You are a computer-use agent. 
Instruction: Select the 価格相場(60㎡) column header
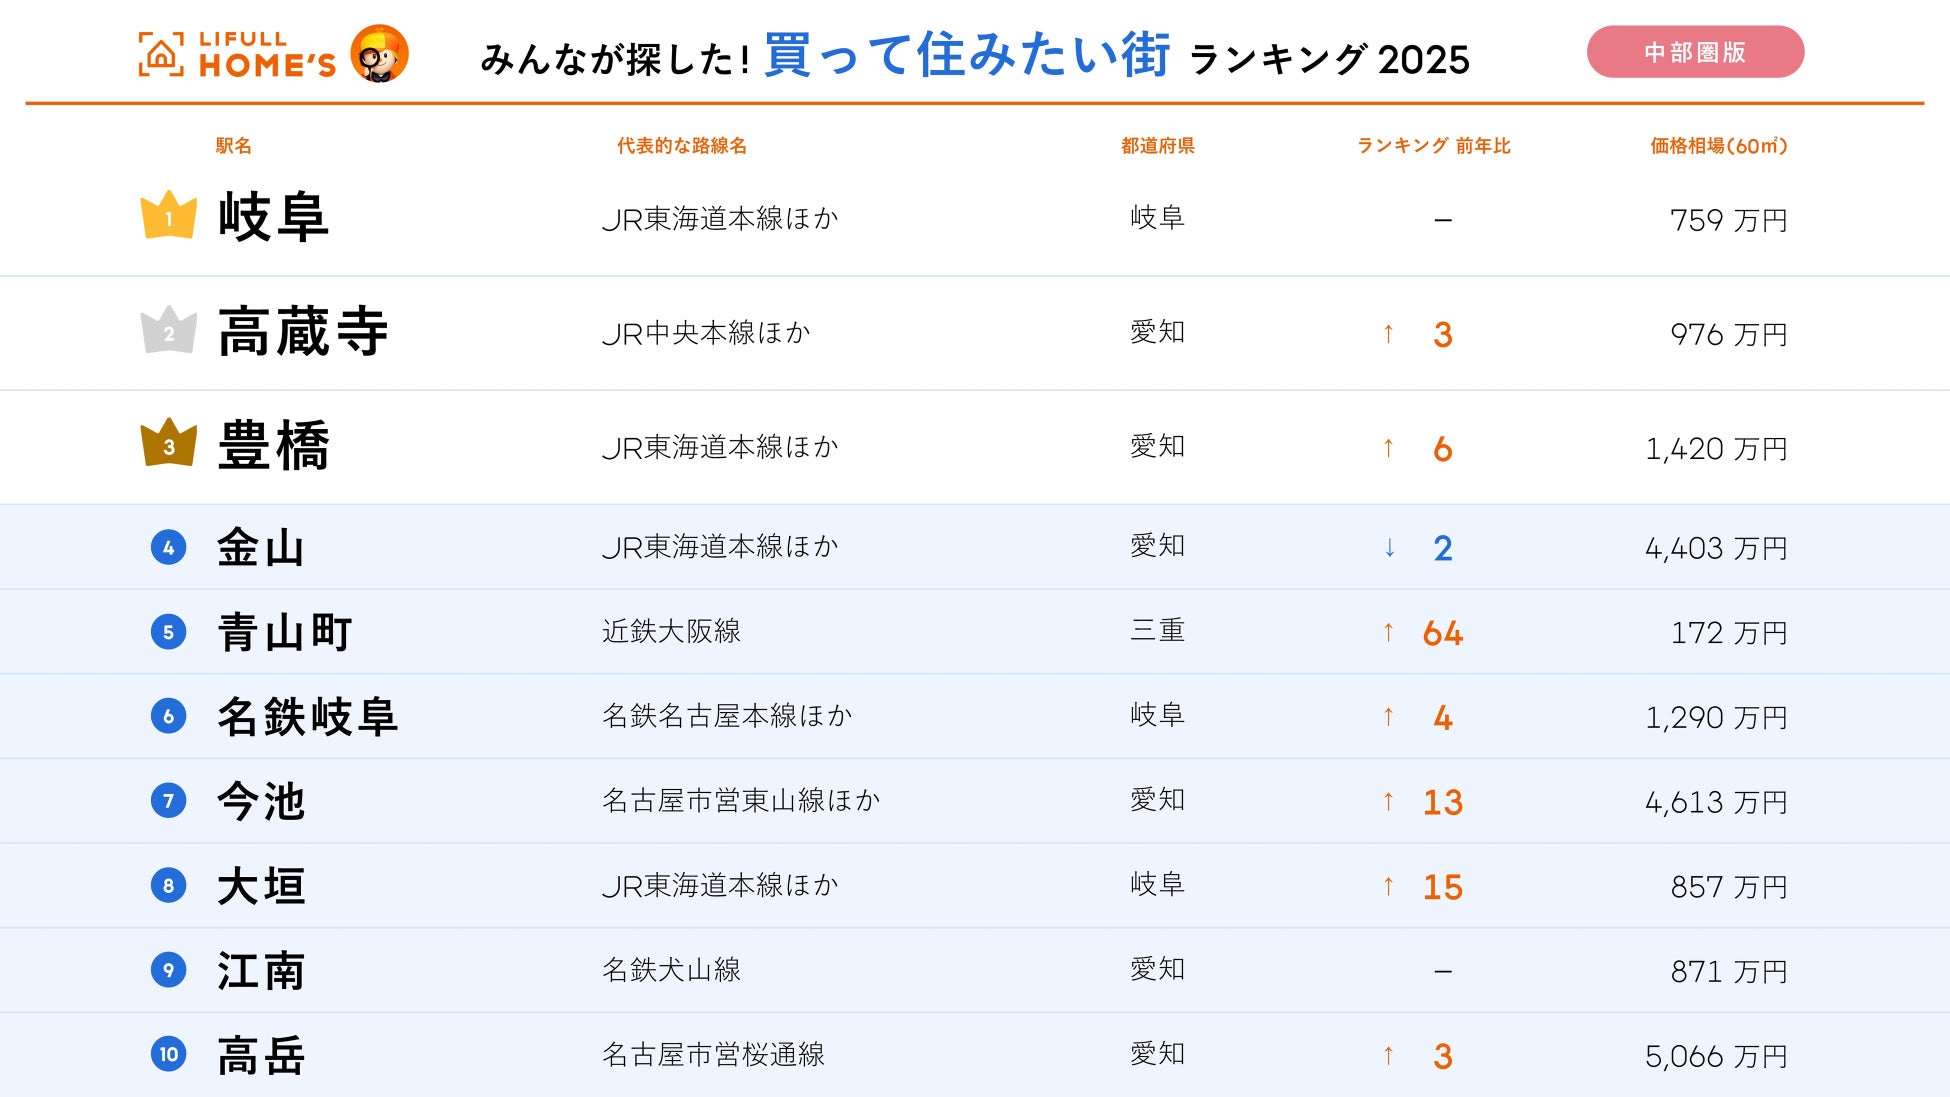click(1717, 146)
